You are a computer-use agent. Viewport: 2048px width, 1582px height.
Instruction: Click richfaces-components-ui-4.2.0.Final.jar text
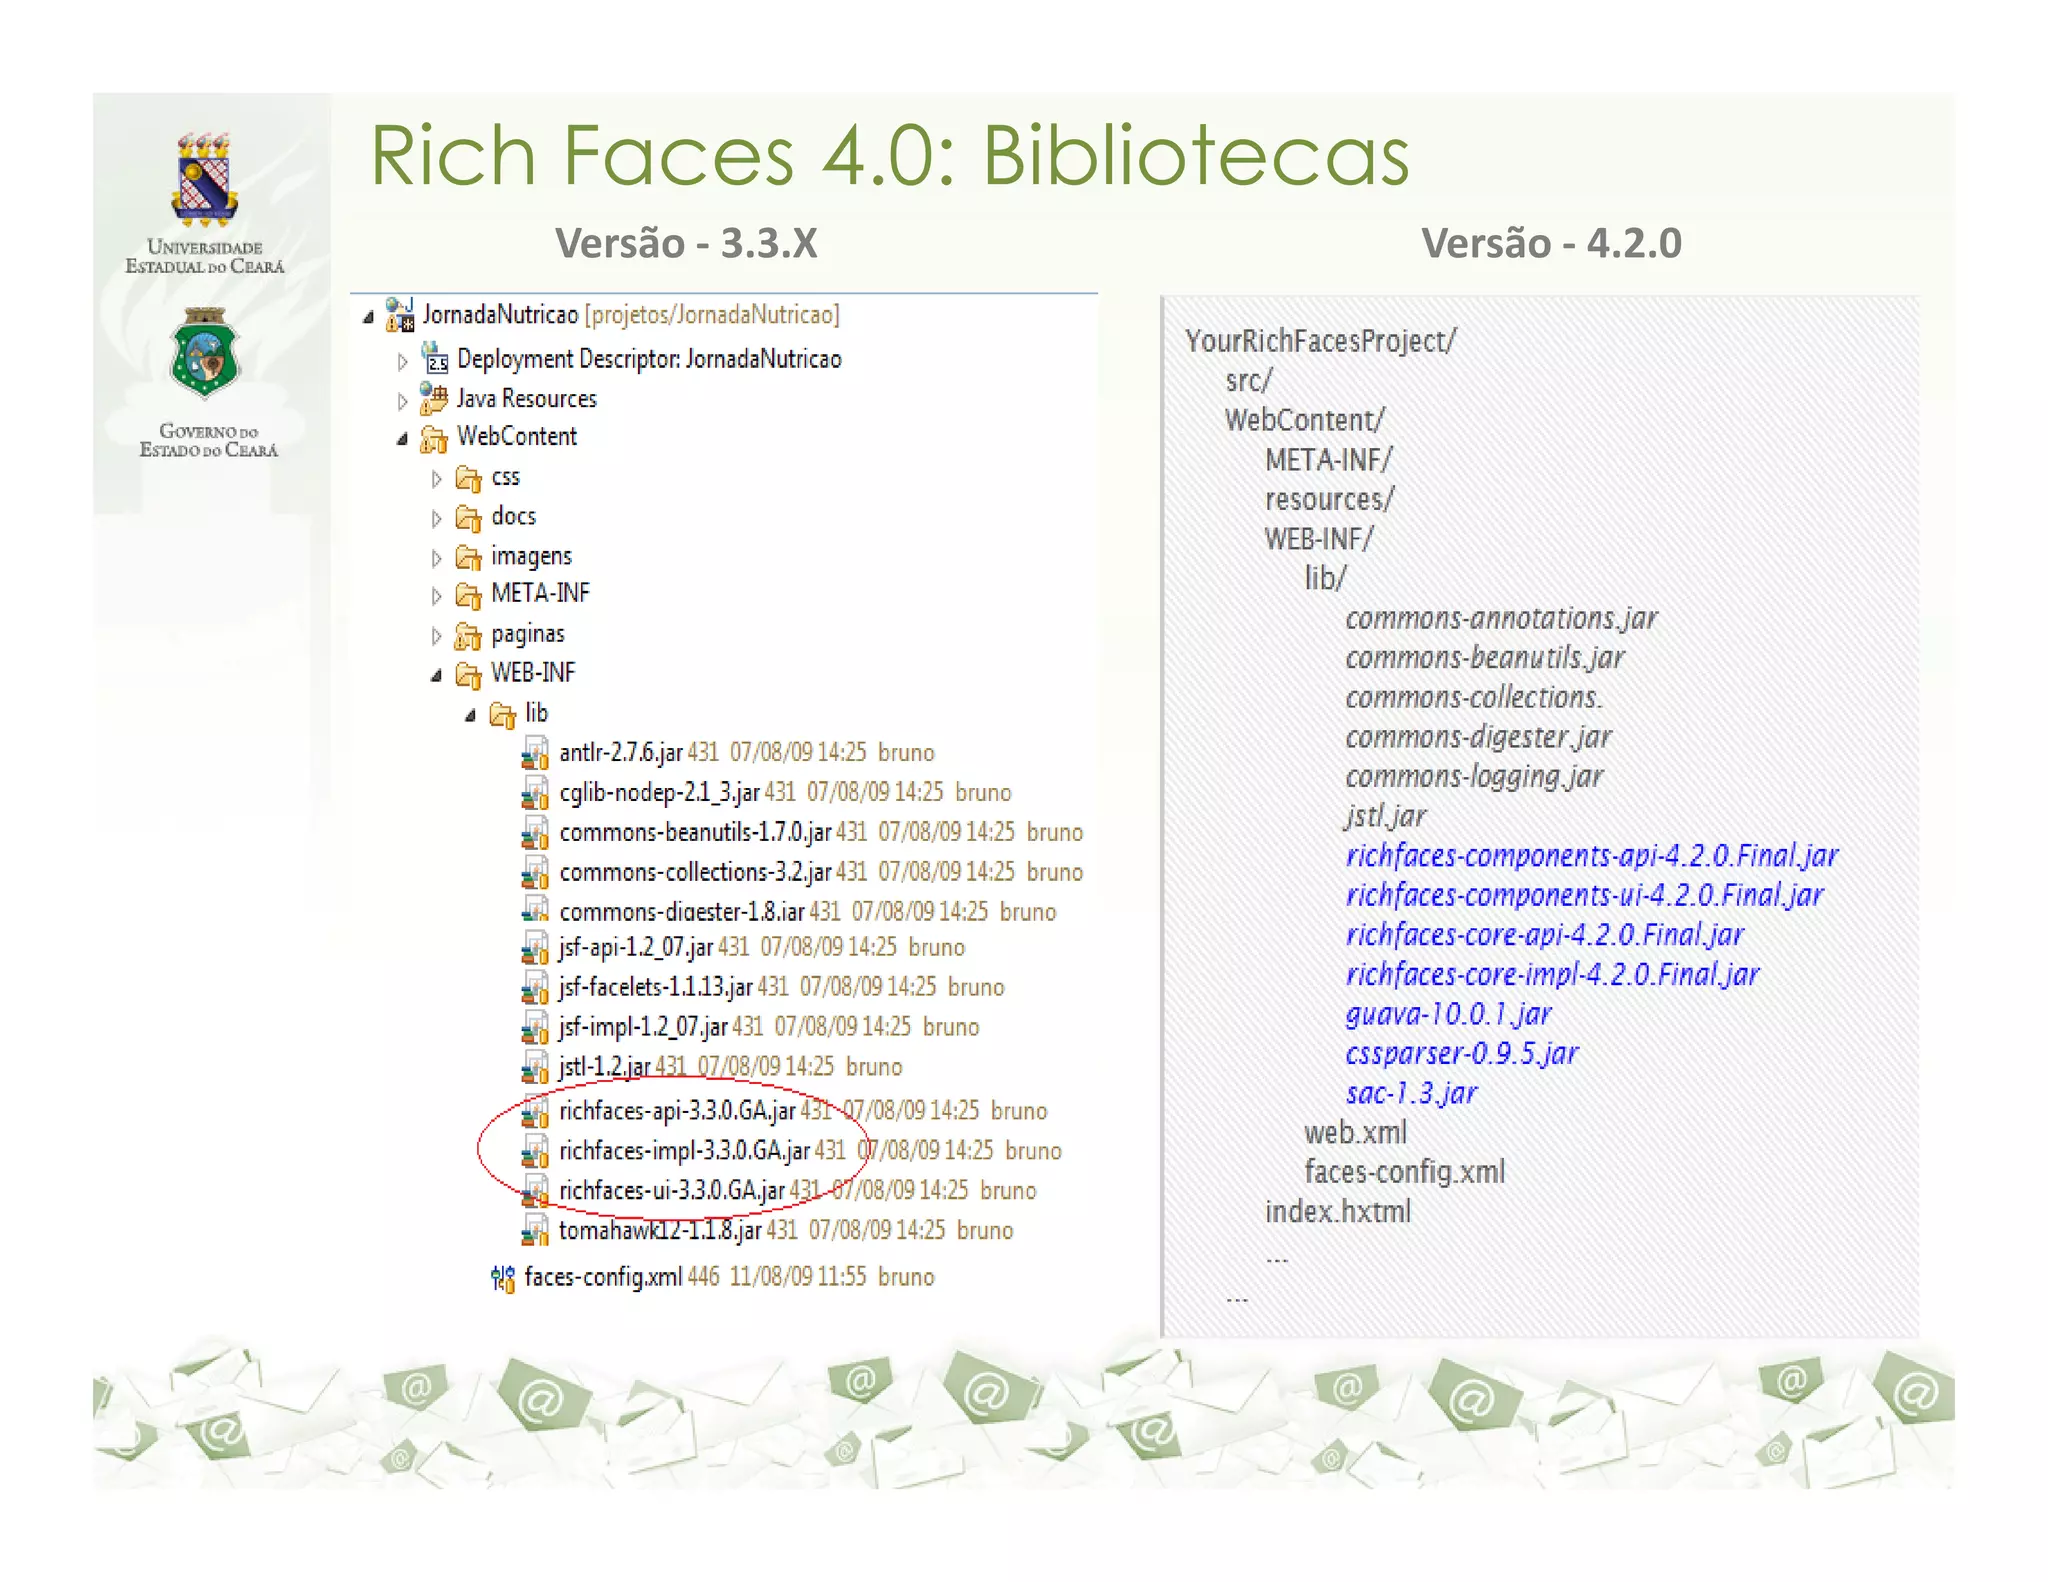coord(1585,895)
